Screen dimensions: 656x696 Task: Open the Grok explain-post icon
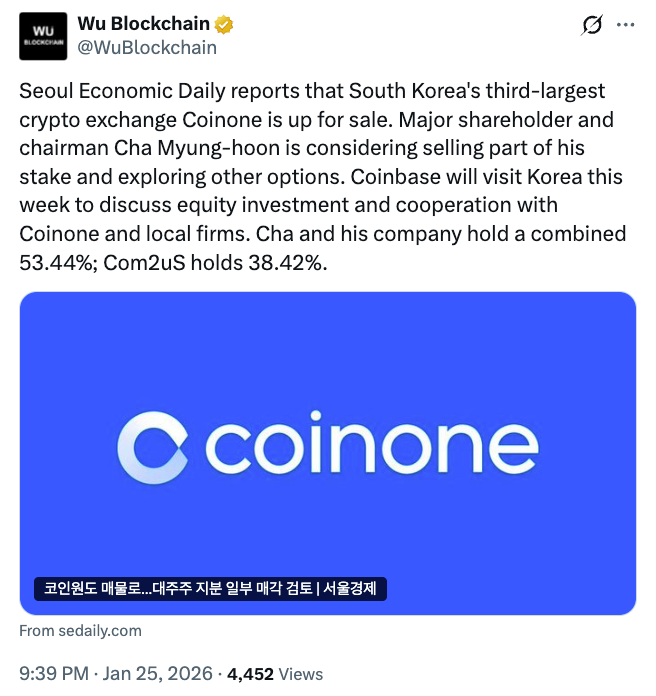(592, 25)
